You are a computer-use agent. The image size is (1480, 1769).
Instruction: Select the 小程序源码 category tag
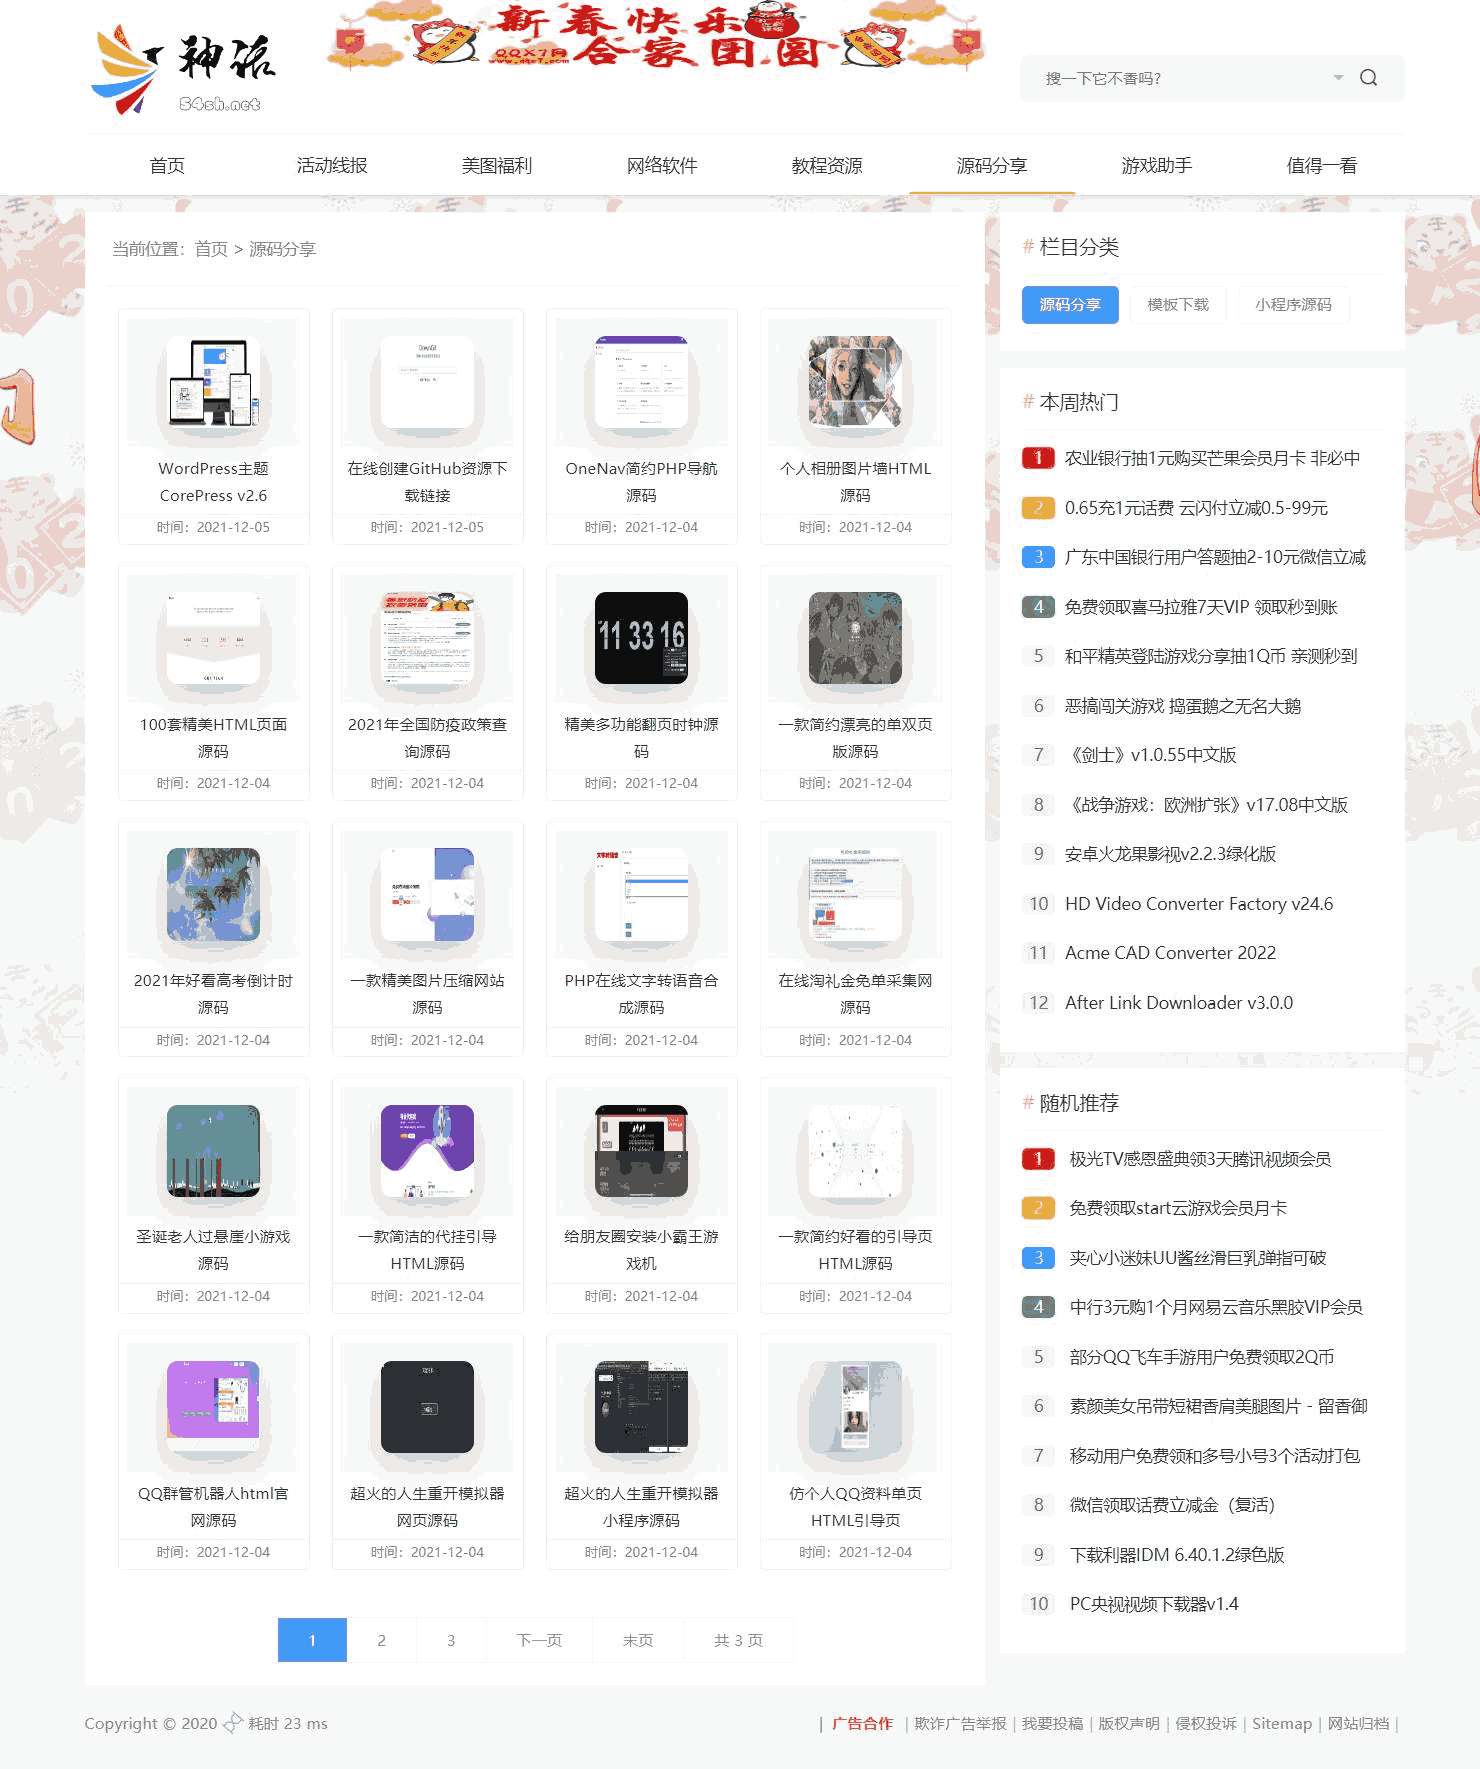[x=1293, y=305]
